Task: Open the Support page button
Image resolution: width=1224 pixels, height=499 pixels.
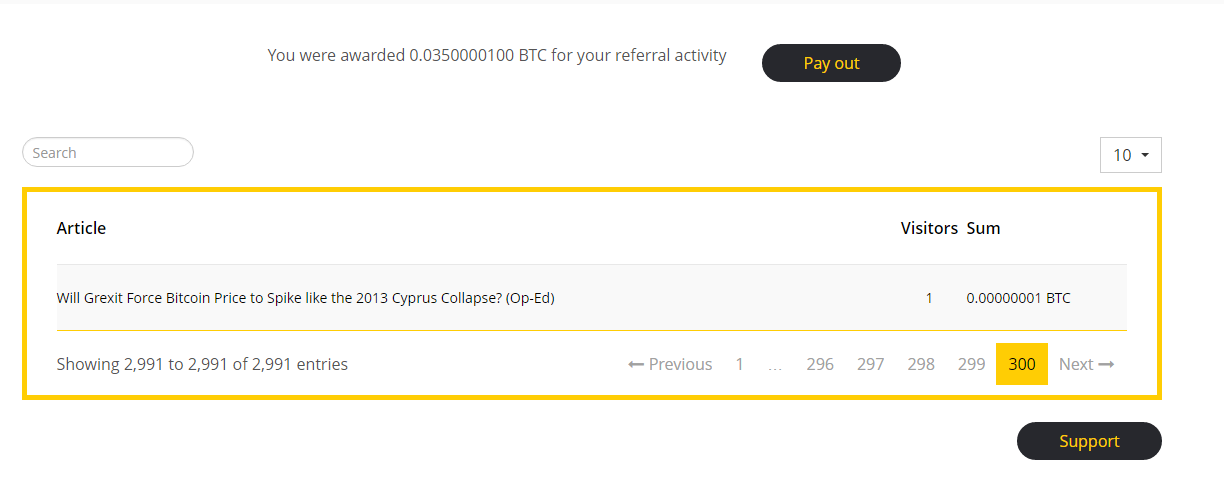Action: tap(1089, 441)
